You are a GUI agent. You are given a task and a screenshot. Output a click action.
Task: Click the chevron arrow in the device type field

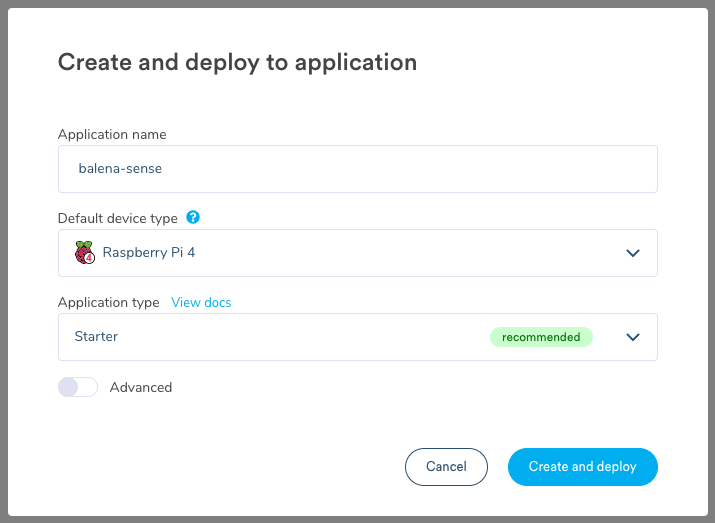pos(632,253)
